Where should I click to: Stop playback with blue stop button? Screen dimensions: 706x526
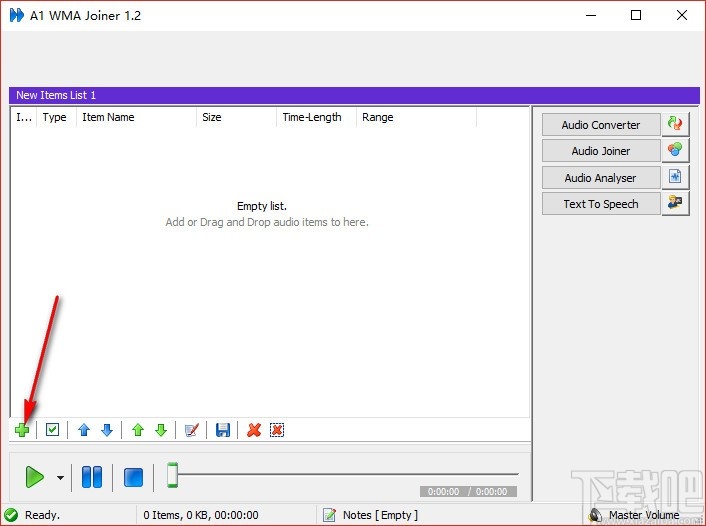tap(133, 477)
